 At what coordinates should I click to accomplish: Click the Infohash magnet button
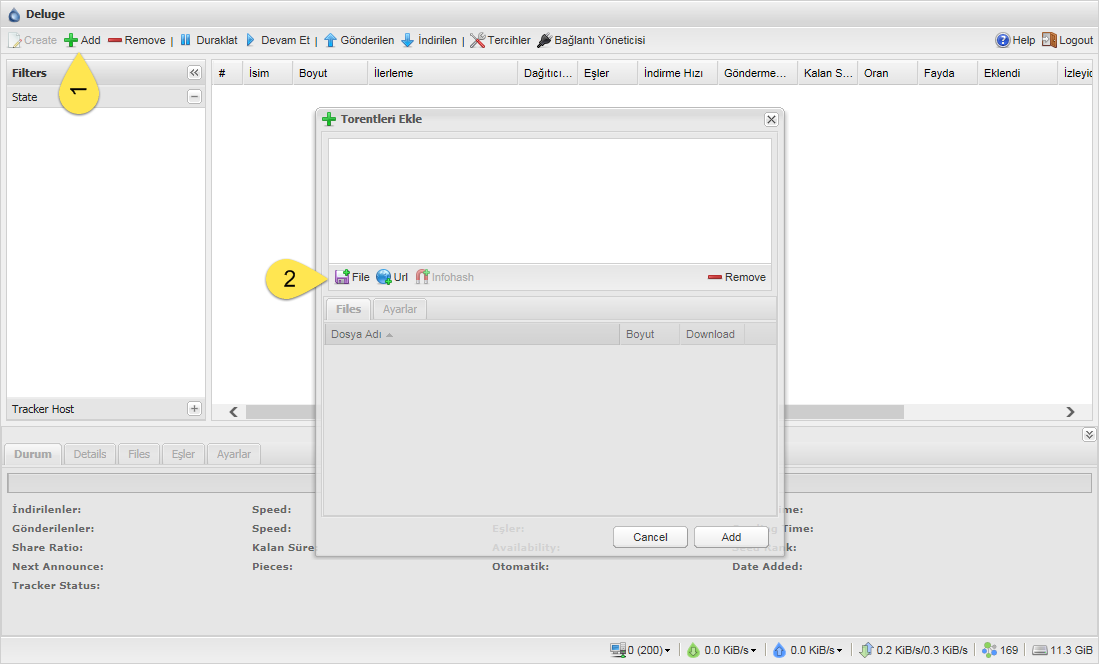[x=444, y=277]
